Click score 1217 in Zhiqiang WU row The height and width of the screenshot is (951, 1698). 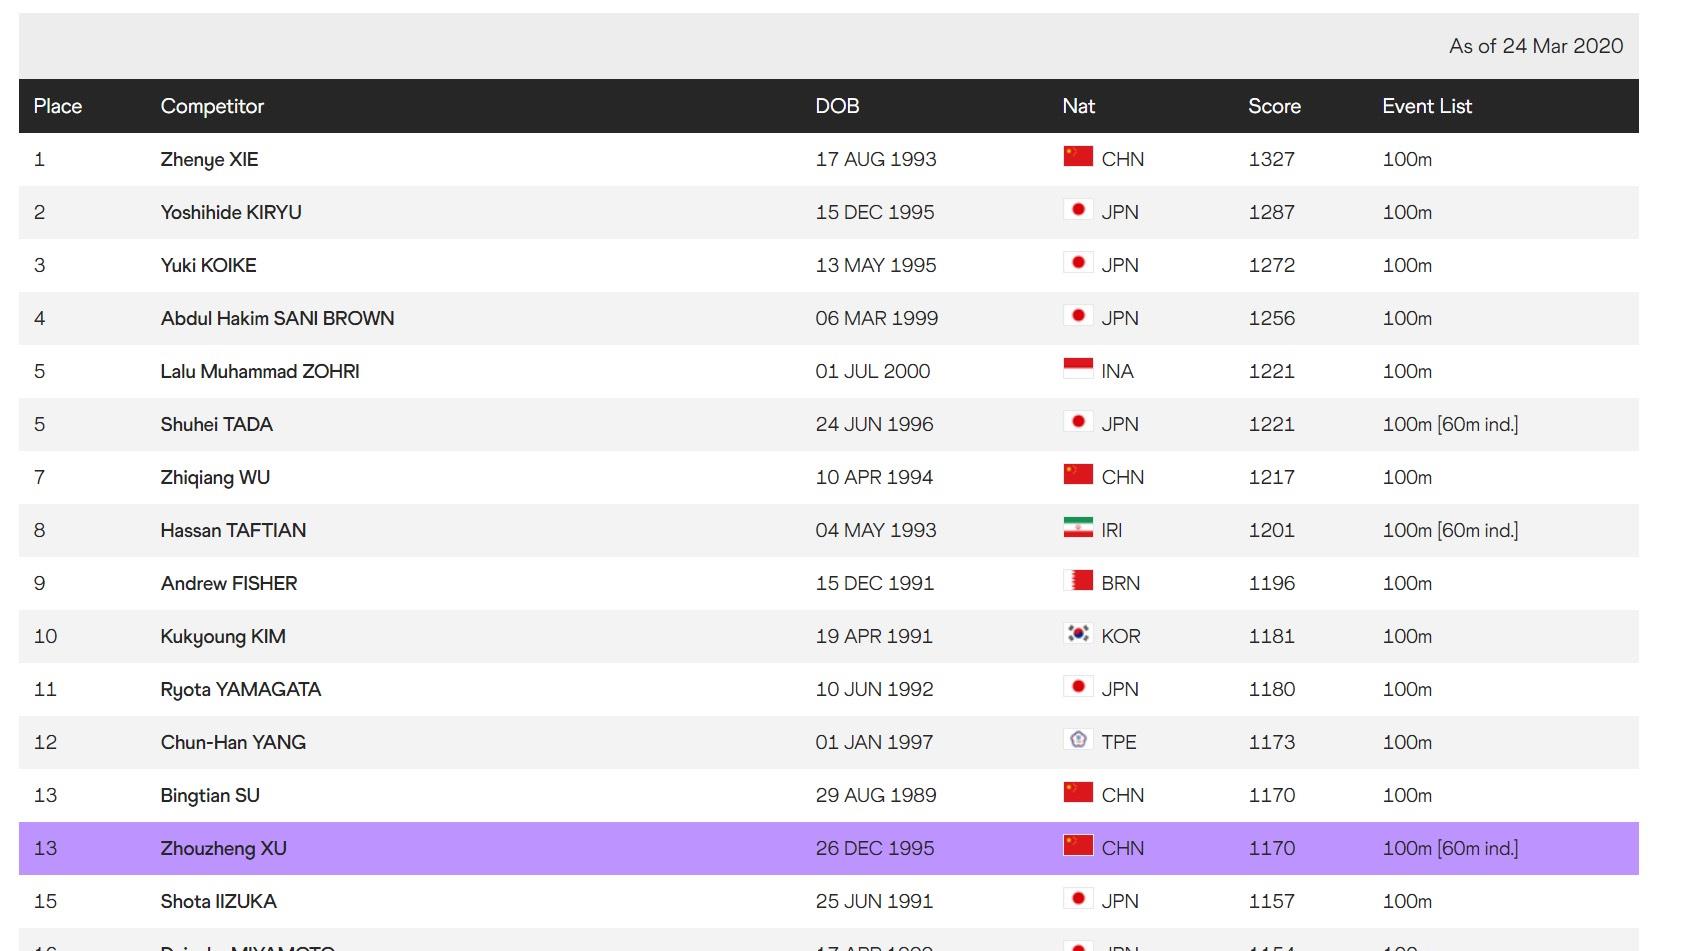point(1271,477)
